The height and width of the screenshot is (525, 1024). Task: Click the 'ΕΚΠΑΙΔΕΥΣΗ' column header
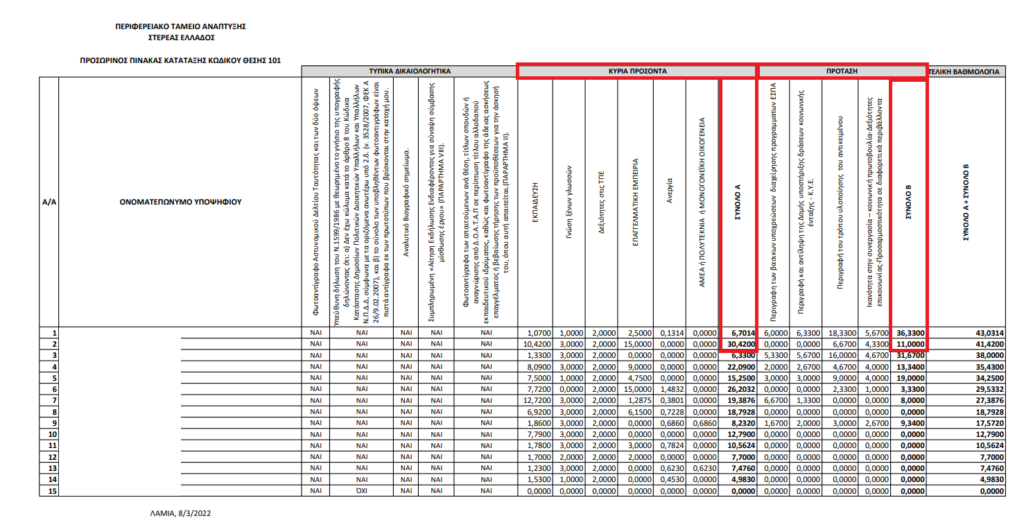click(x=535, y=202)
